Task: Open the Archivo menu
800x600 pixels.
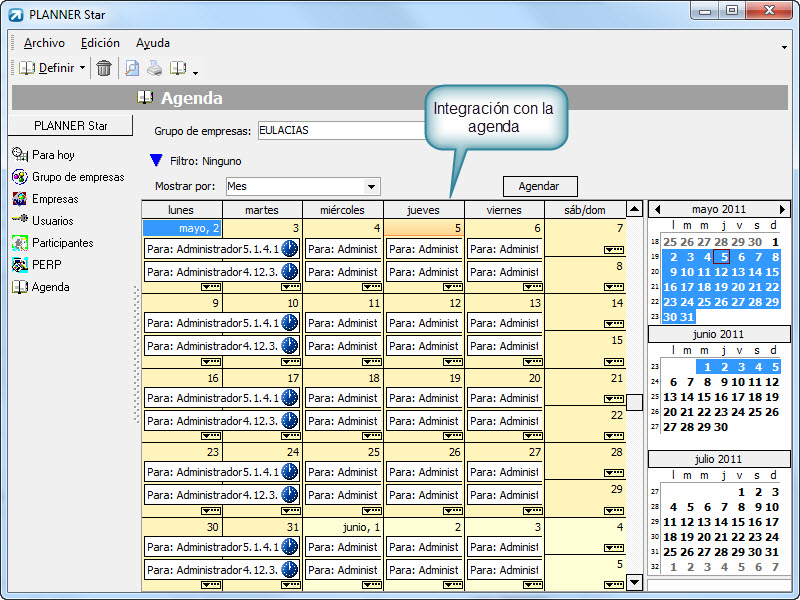Action: 44,43
